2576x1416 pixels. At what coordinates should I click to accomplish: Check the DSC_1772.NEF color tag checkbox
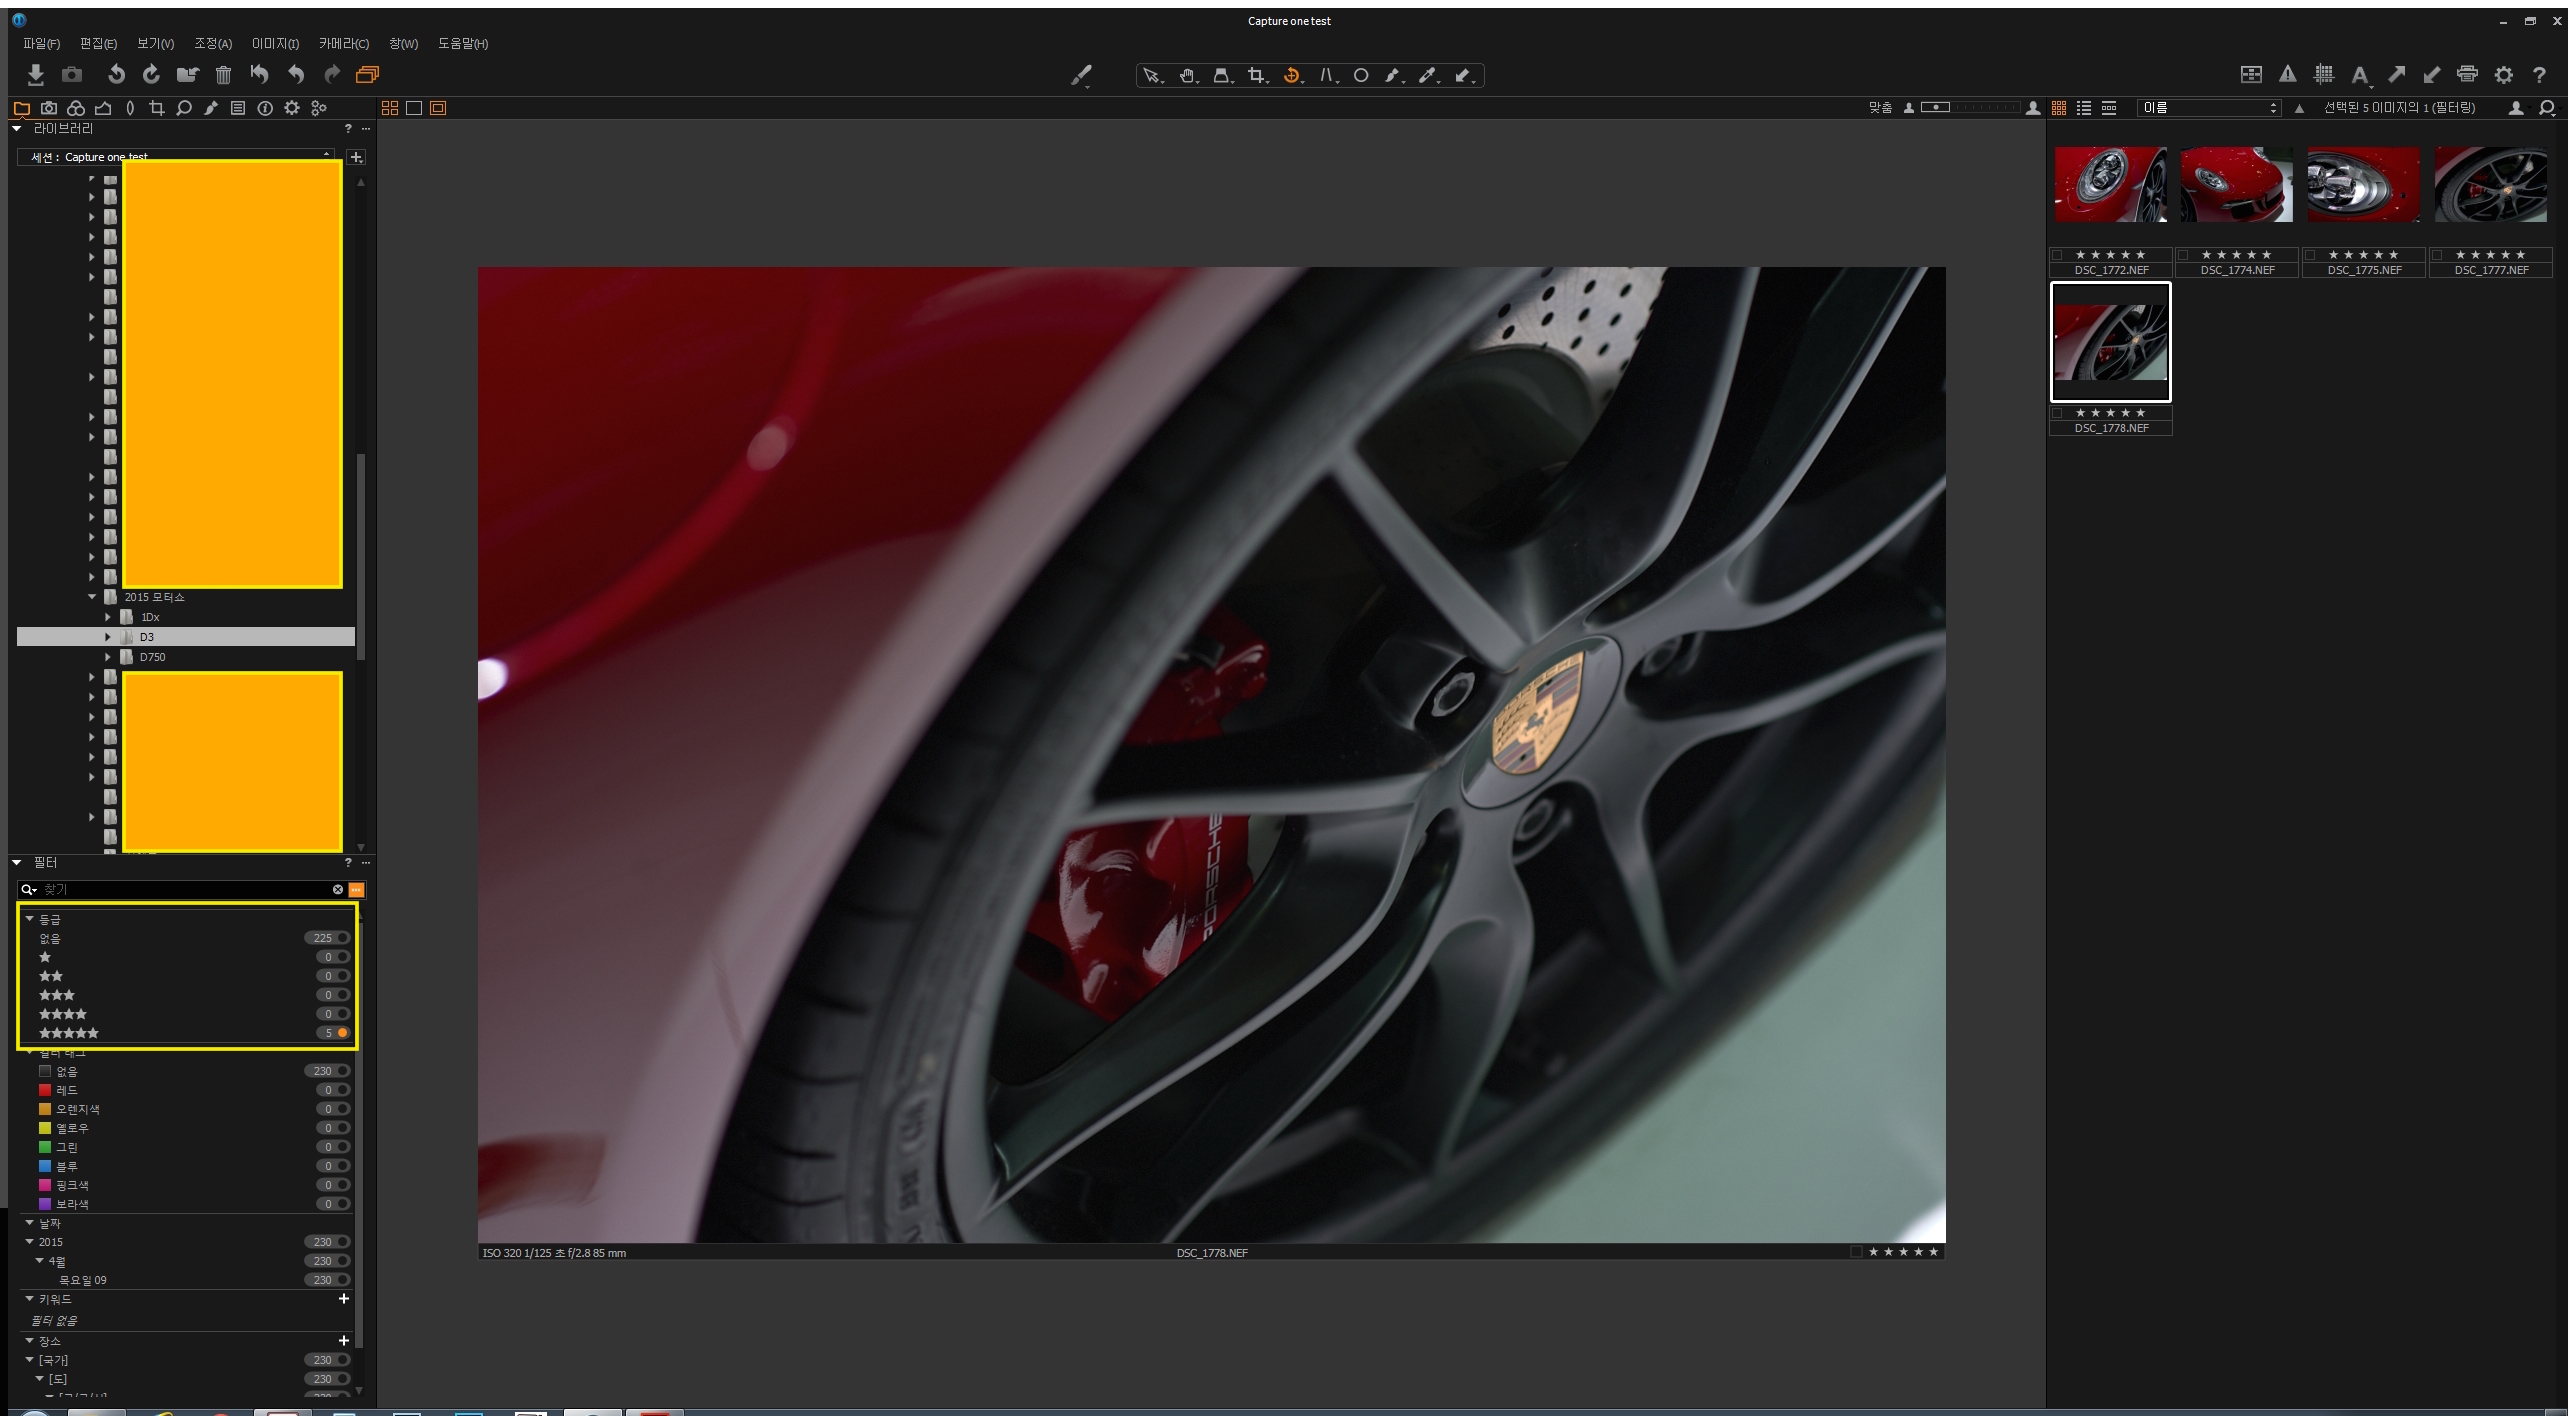(x=2058, y=255)
